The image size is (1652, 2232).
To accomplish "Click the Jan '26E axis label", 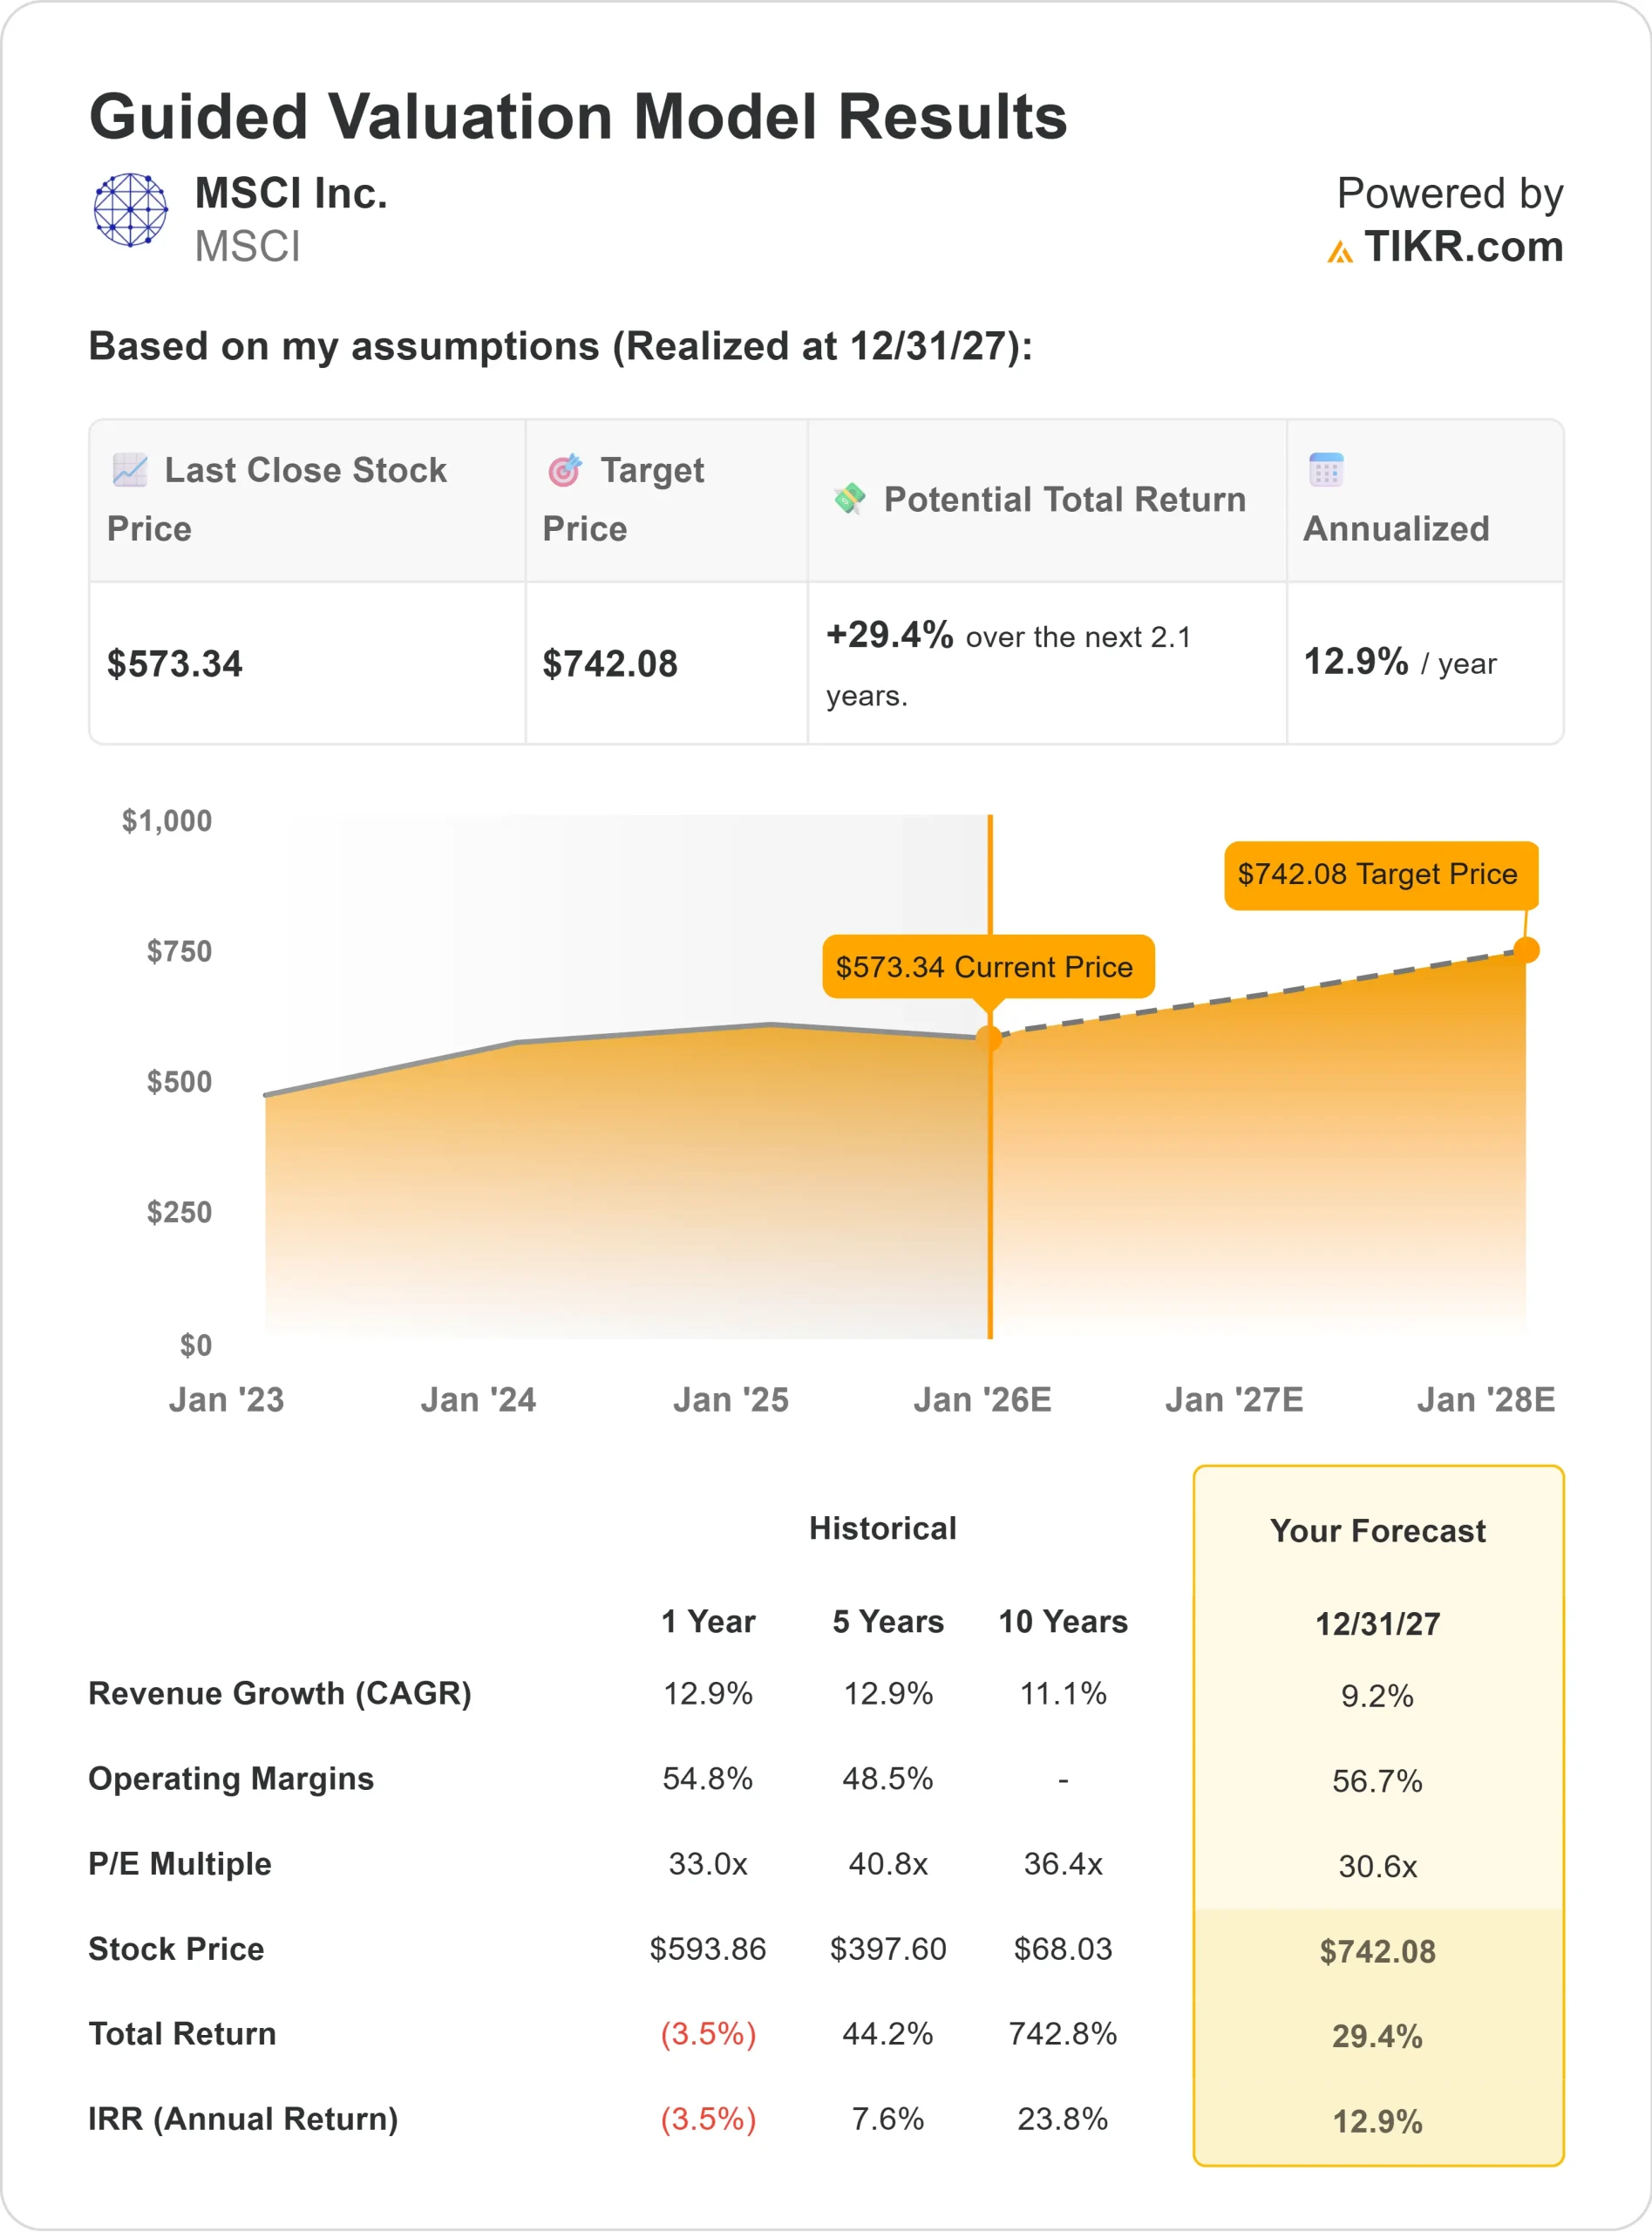I will [x=982, y=1399].
